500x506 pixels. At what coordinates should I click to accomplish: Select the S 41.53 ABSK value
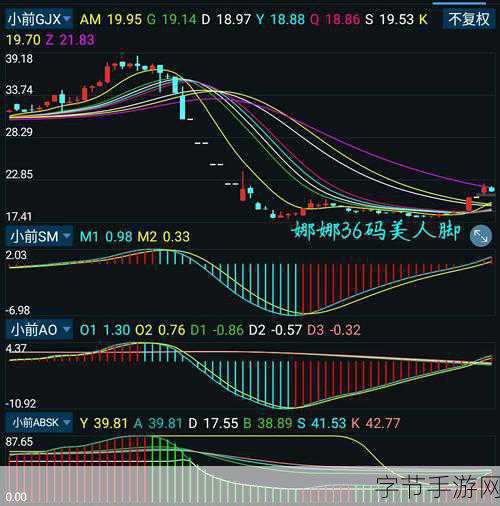pyautogui.click(x=322, y=423)
